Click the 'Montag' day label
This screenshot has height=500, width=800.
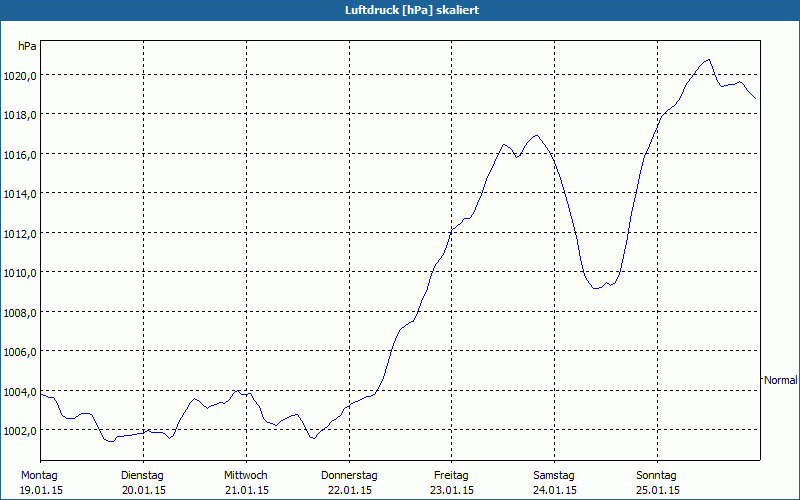[x=39, y=475]
